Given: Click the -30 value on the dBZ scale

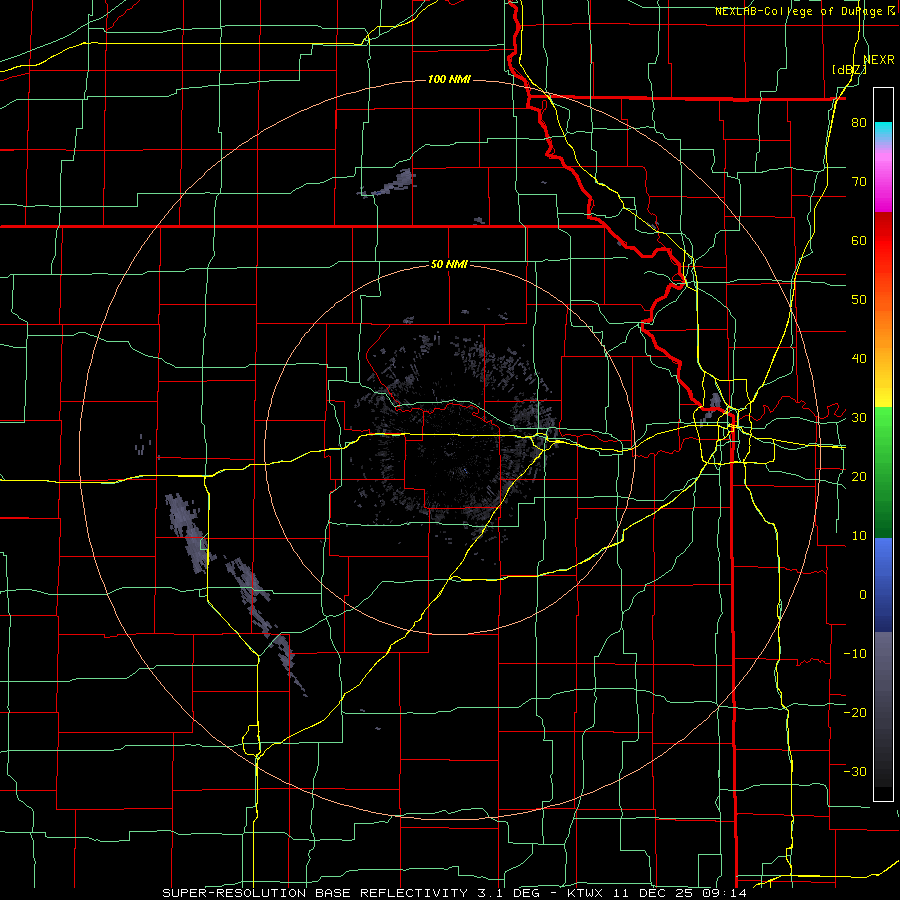Looking at the screenshot, I should (855, 771).
